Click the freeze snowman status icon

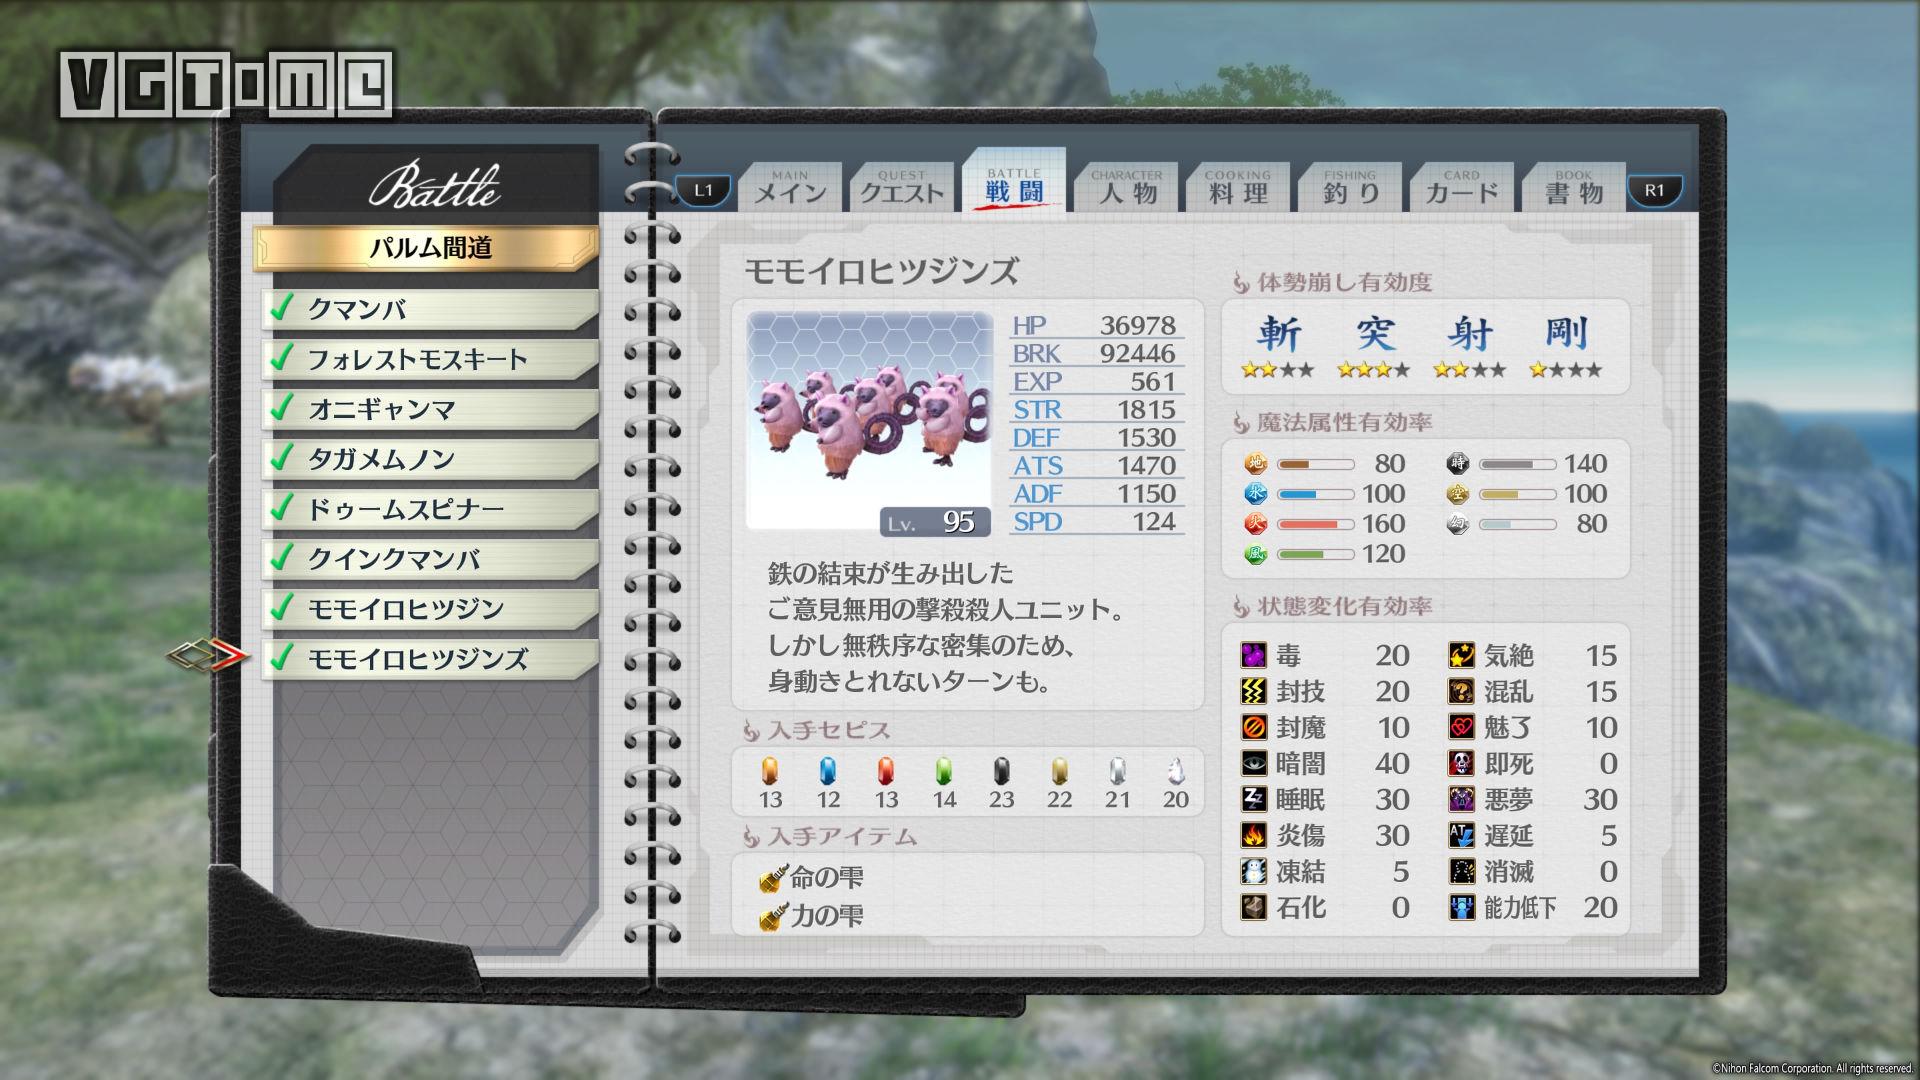click(1254, 872)
